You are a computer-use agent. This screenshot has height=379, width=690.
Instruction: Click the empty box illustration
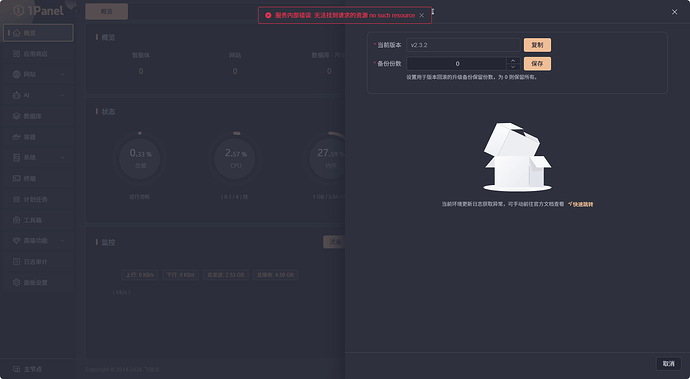517,157
